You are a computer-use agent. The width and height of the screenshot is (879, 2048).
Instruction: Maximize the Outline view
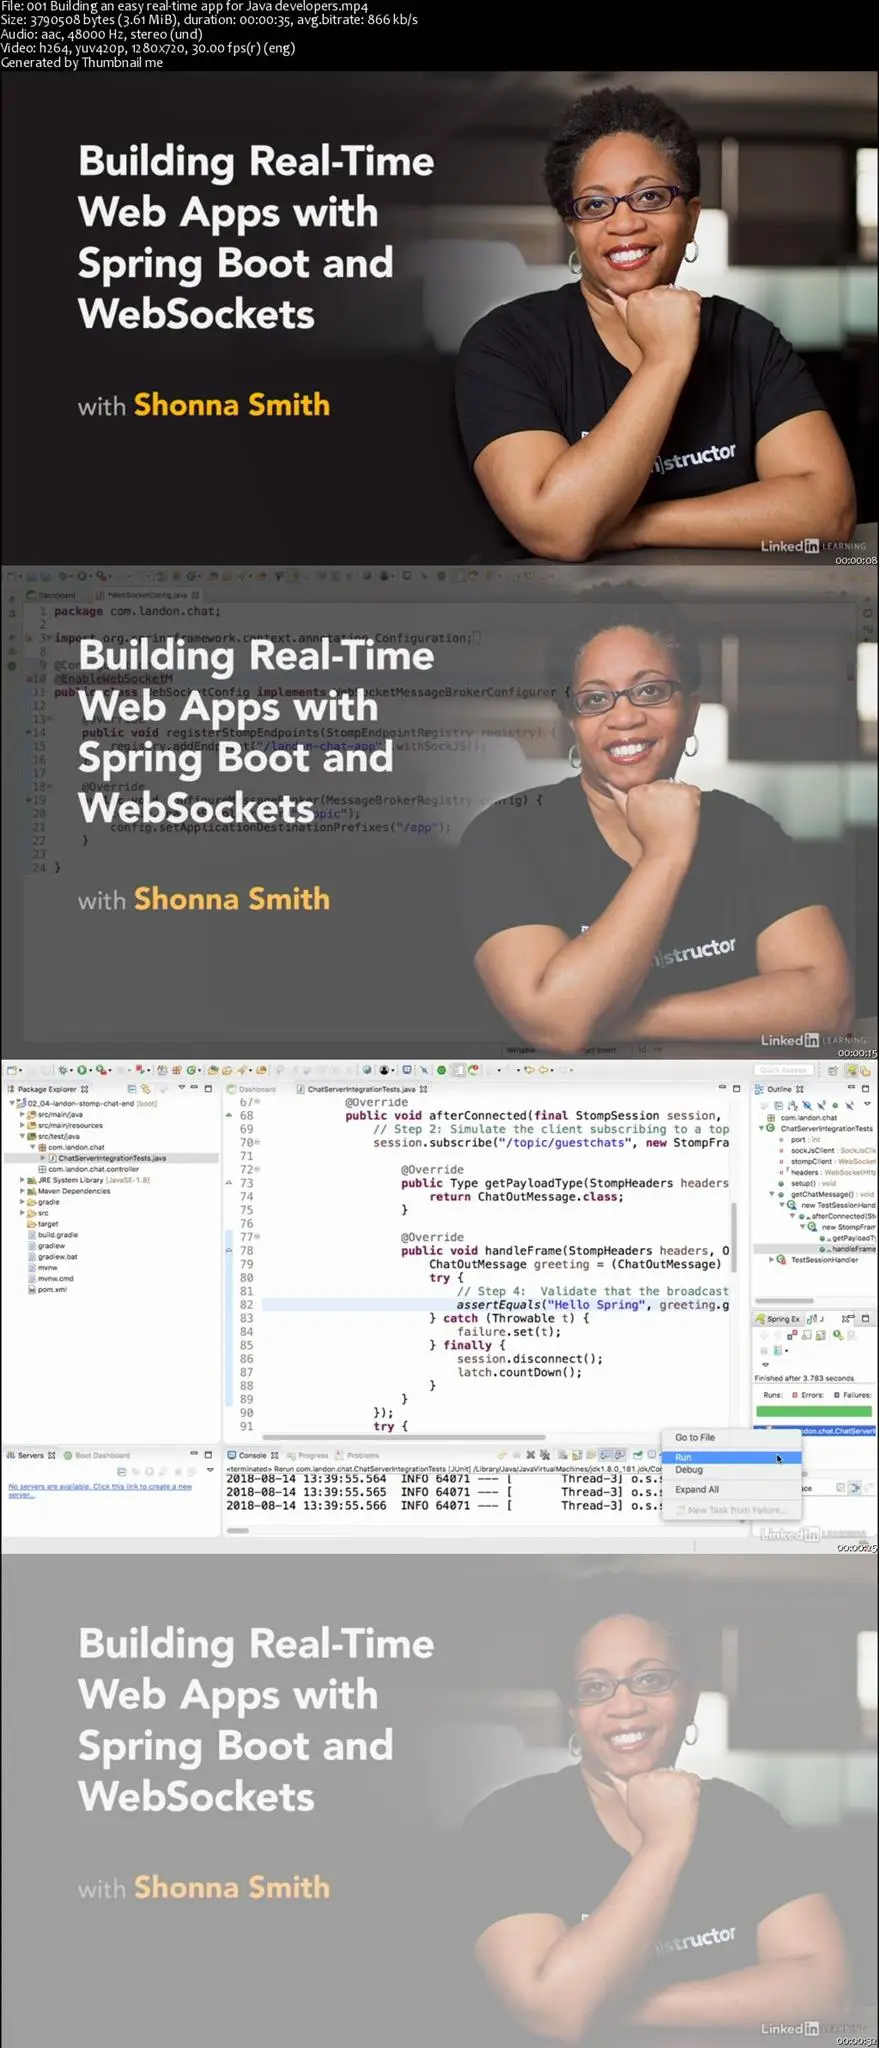(x=865, y=1088)
